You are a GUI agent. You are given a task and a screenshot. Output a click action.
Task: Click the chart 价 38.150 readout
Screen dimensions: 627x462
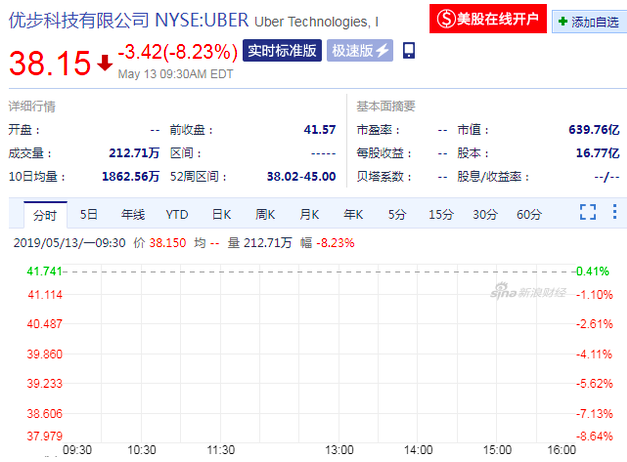pyautogui.click(x=160, y=243)
